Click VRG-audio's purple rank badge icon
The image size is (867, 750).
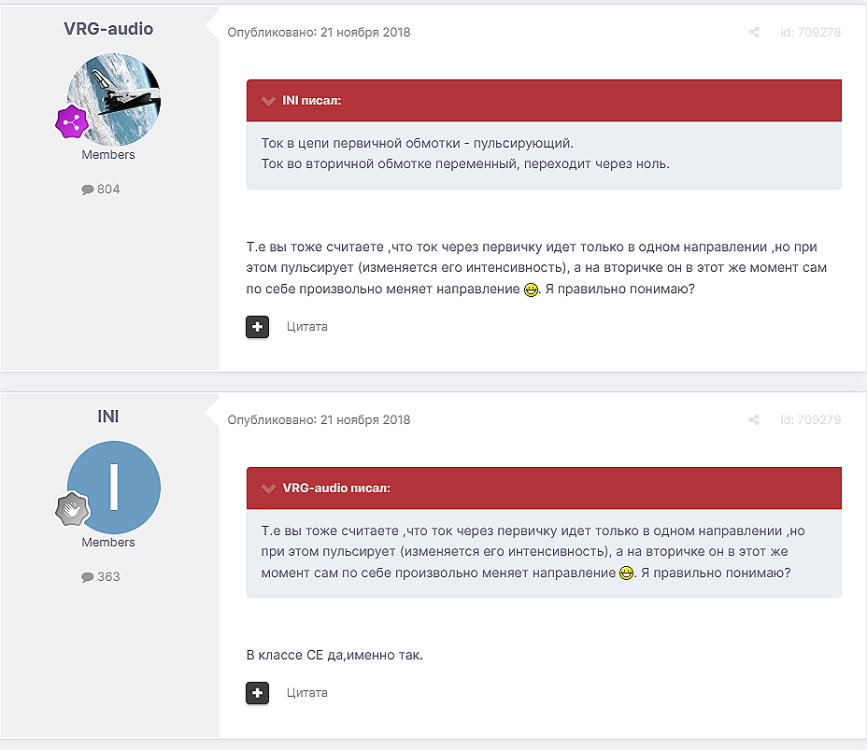click(x=71, y=123)
